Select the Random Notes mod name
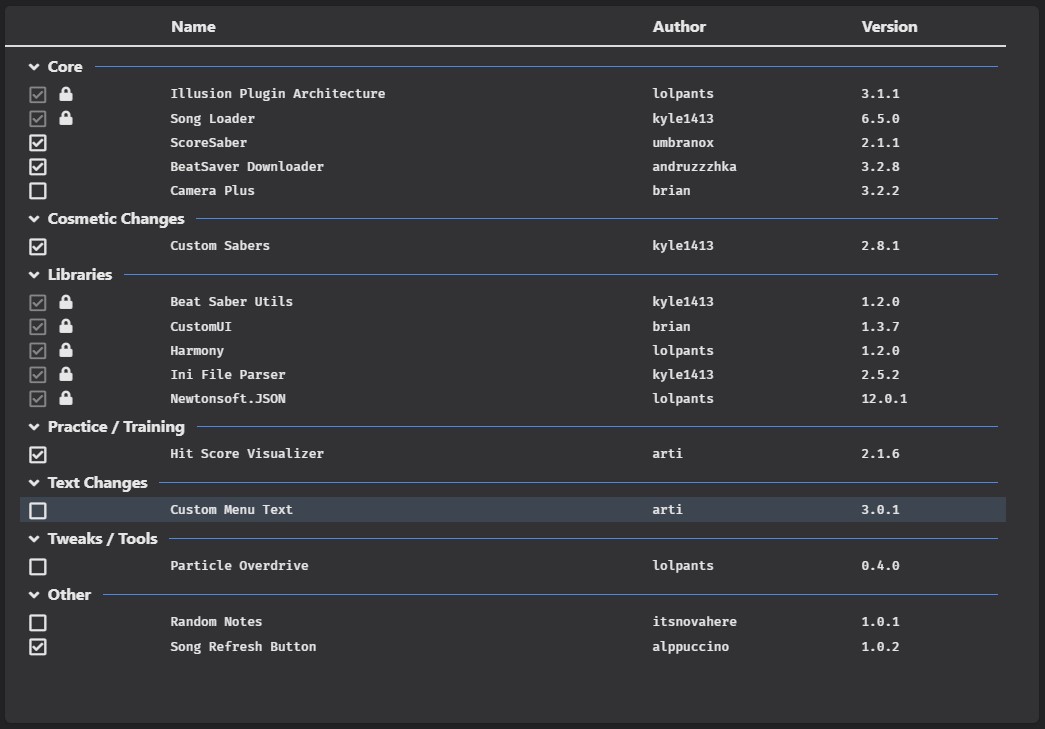 click(x=216, y=621)
